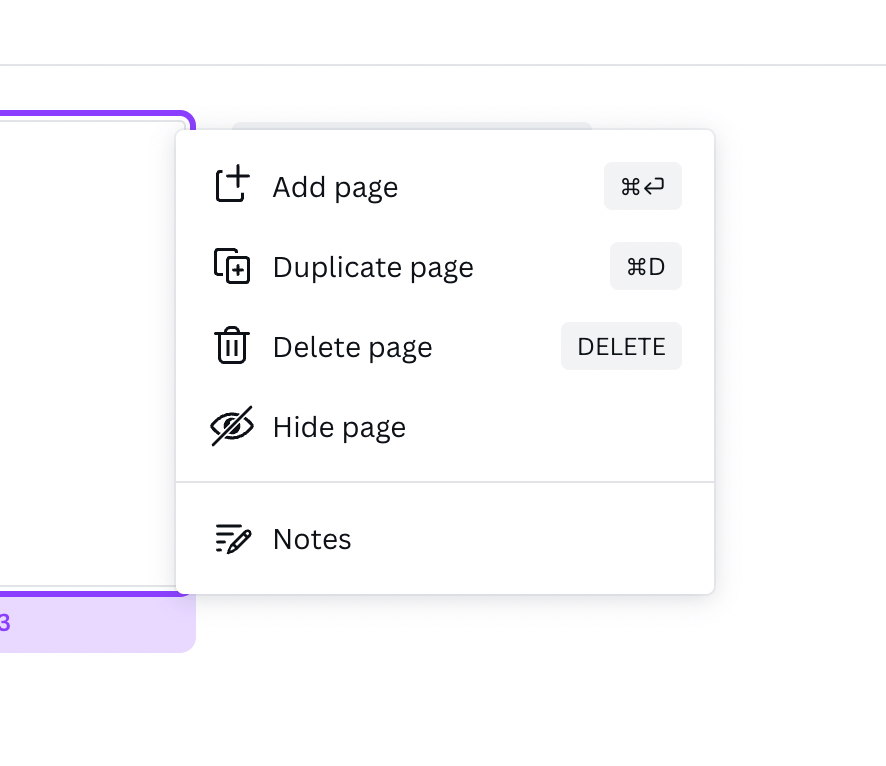Click the Add page plus icon

[232, 186]
